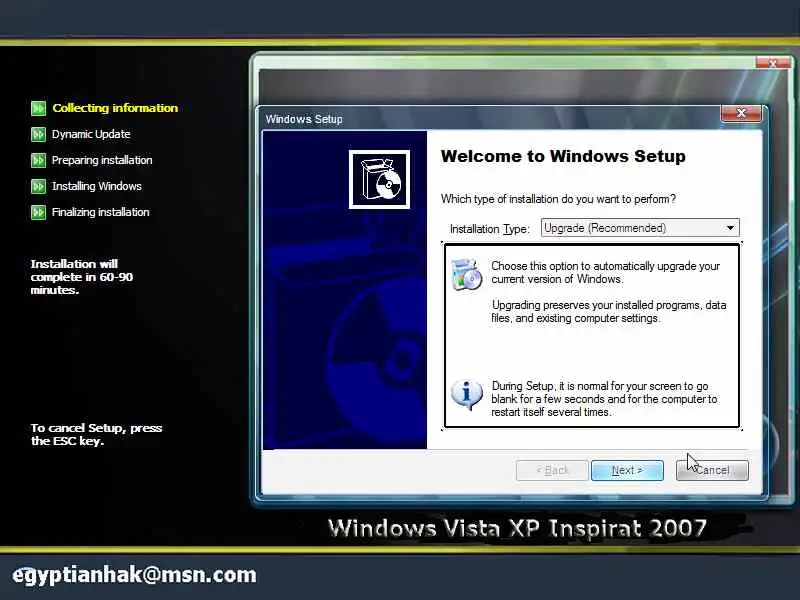Select the Finalizing installation step text
The height and width of the screenshot is (600, 800).
101,212
